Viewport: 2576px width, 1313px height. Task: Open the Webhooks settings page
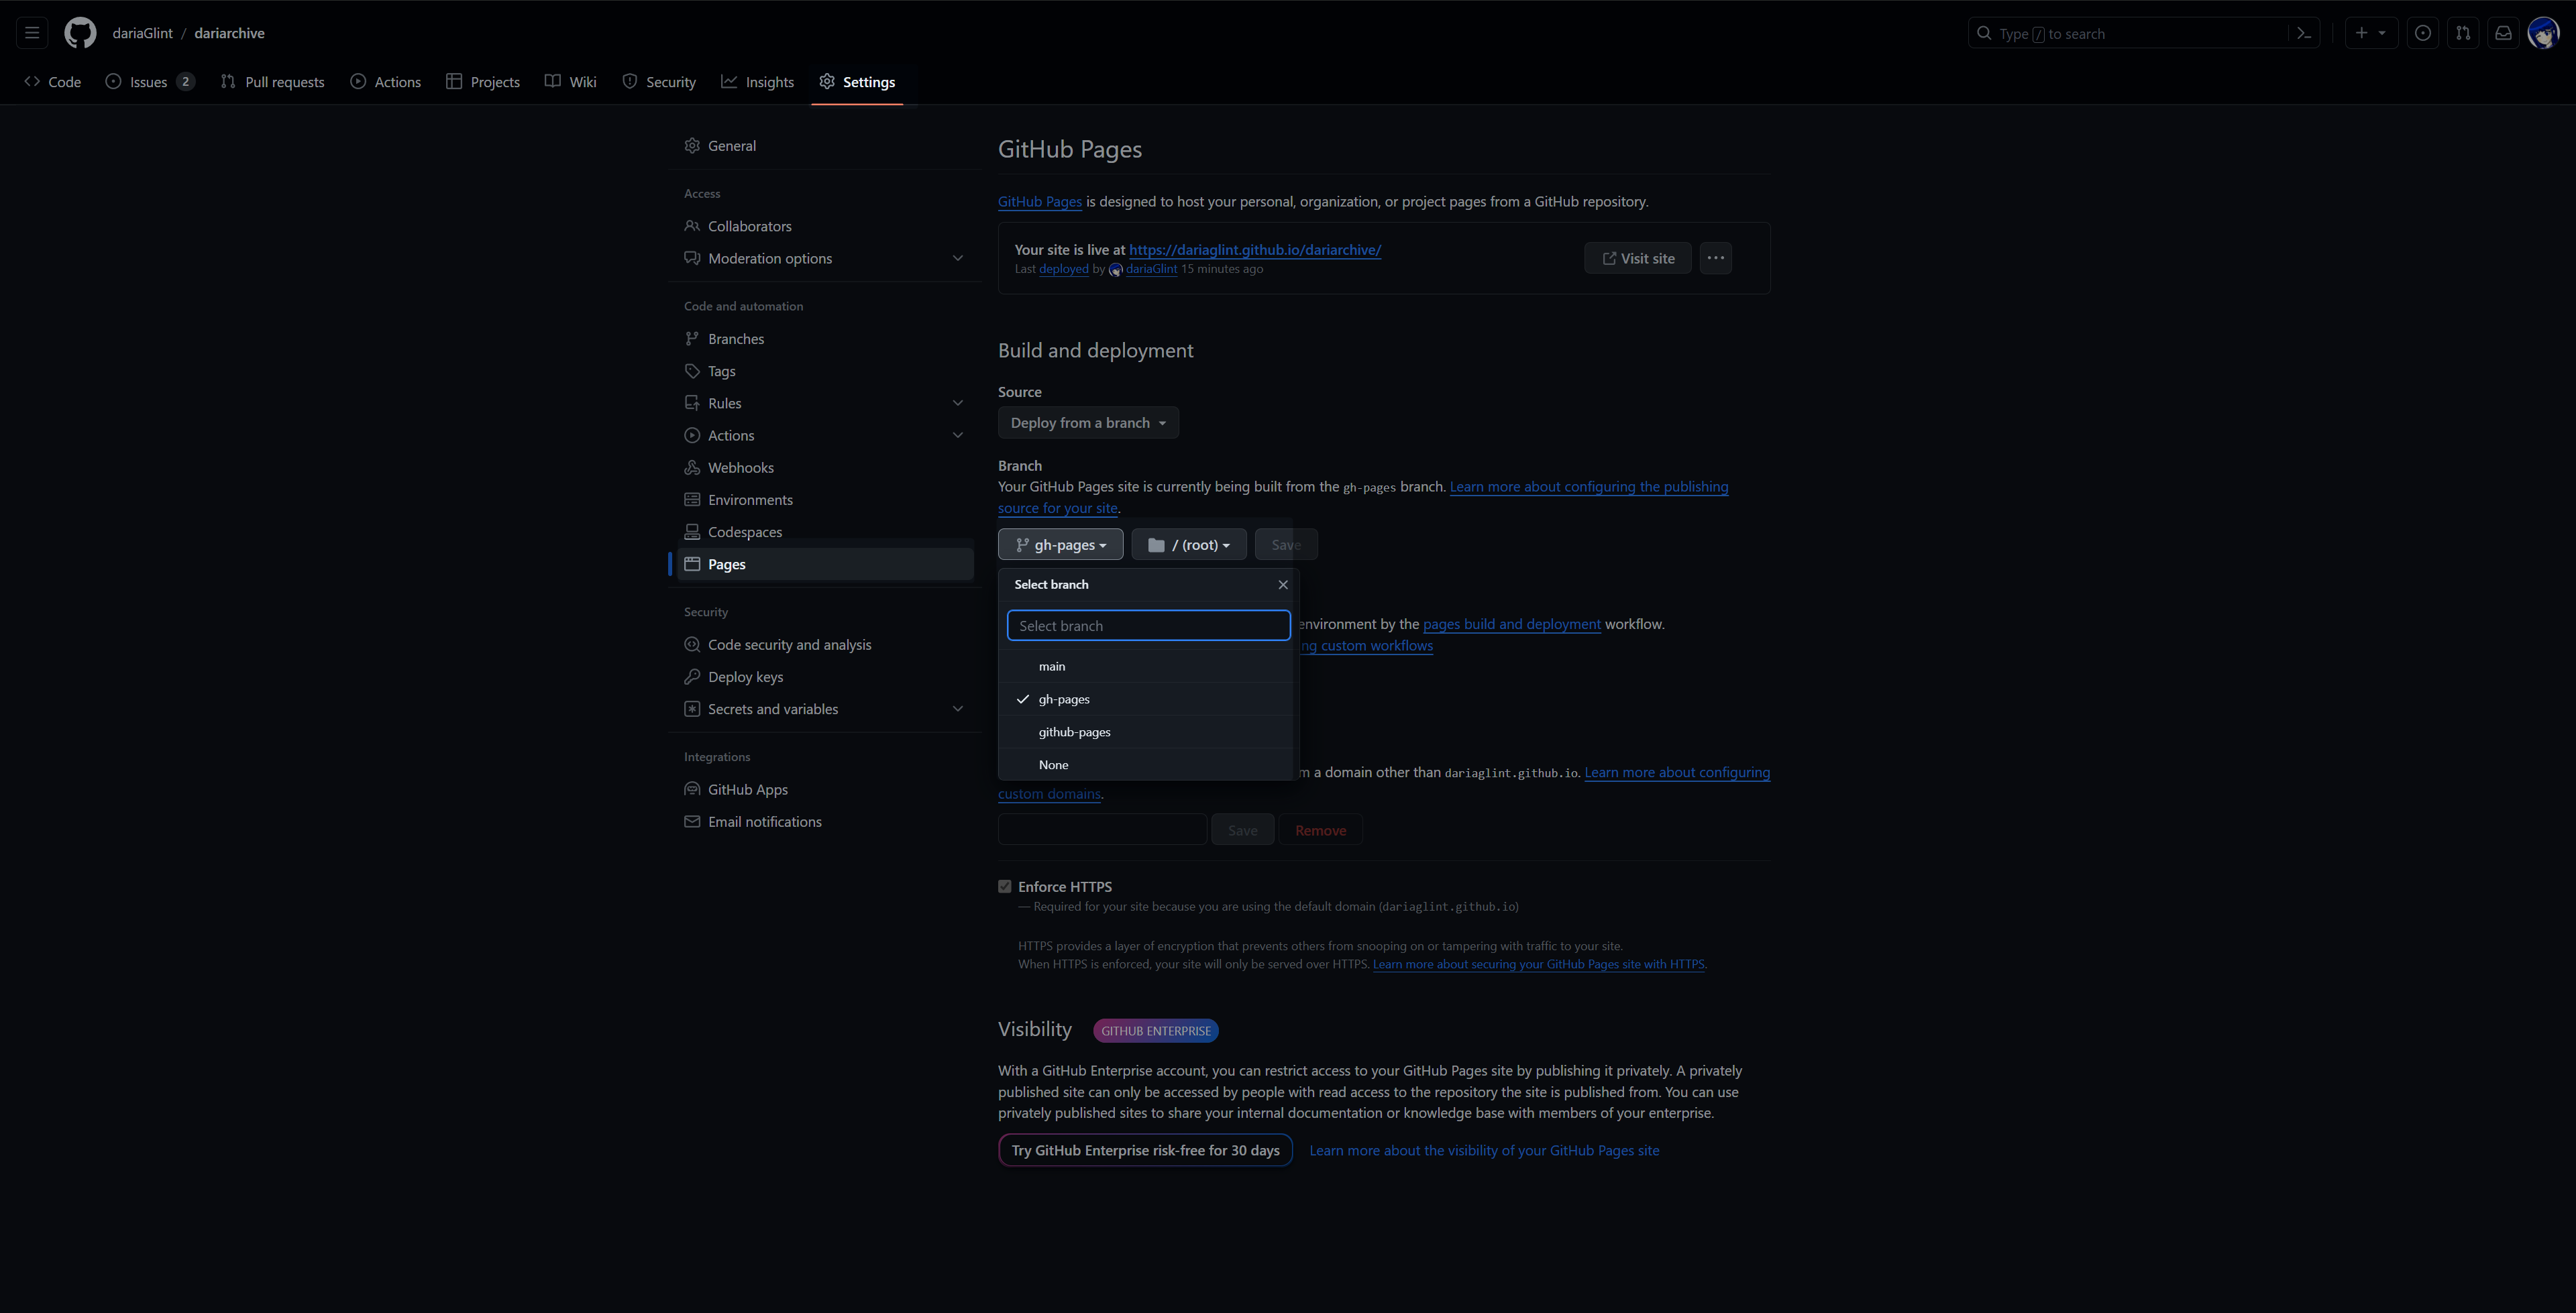(740, 467)
